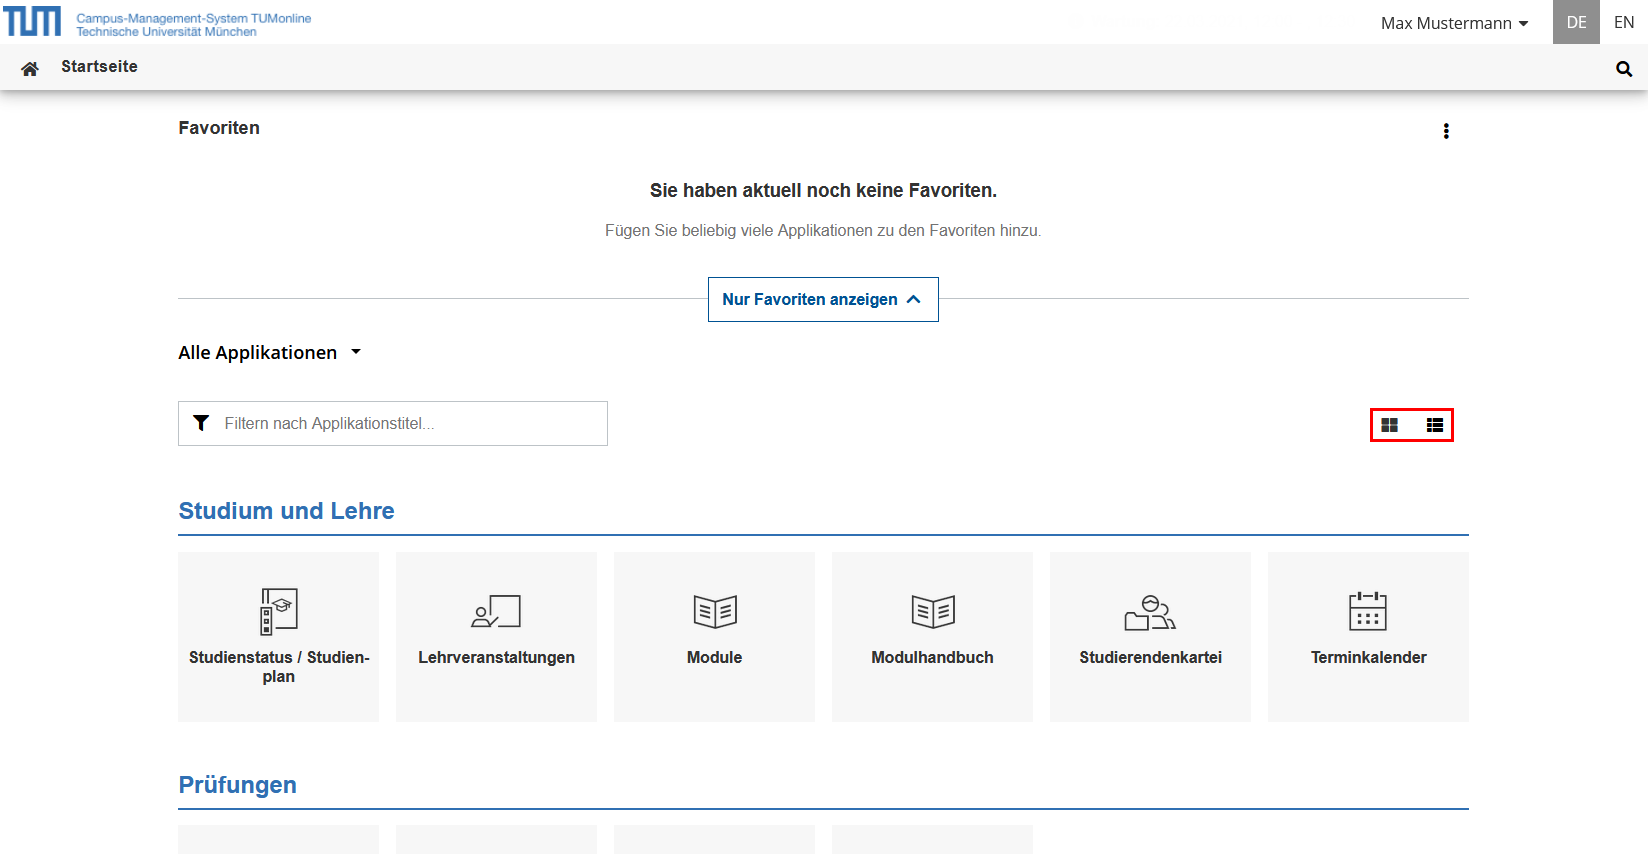Viewport: 1649px width, 854px height.
Task: Switch to list view layout
Action: coord(1434,425)
